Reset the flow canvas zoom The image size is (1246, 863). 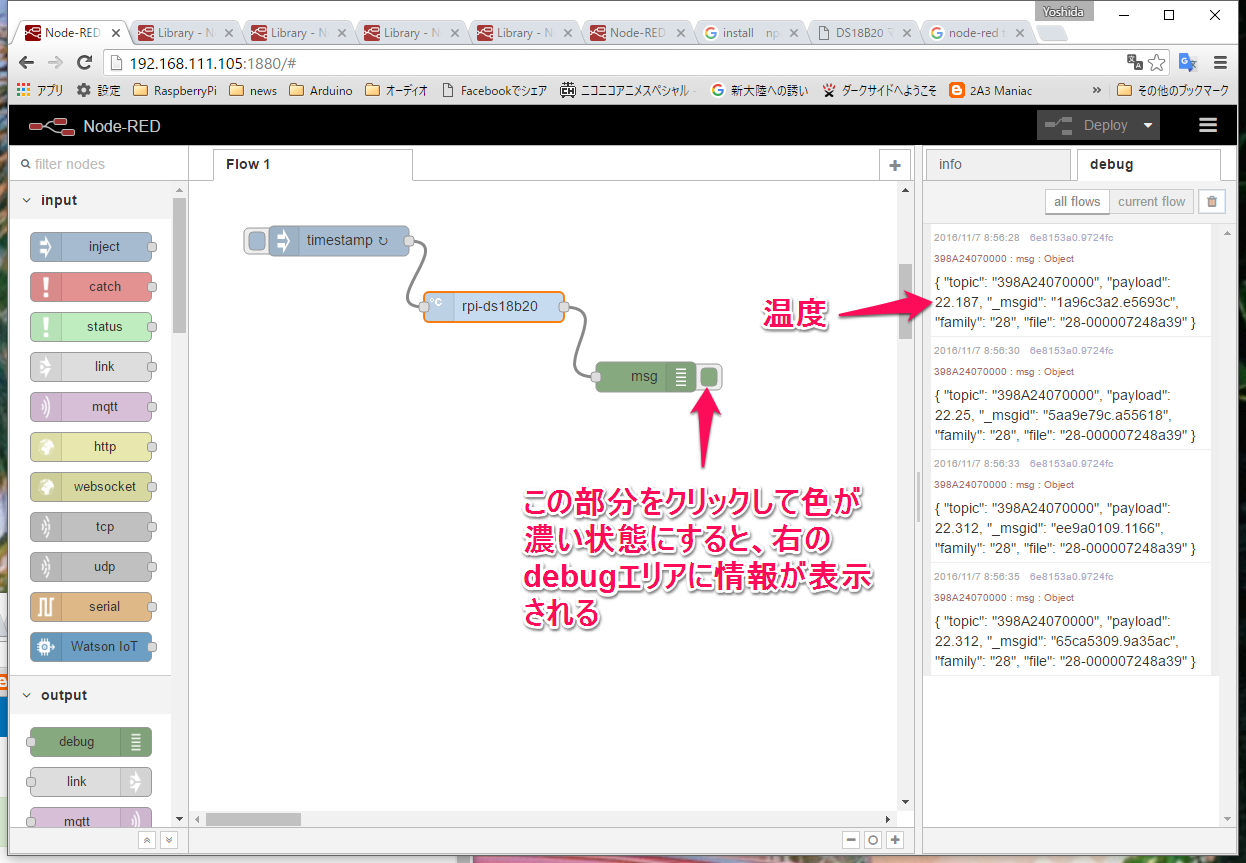click(x=873, y=840)
